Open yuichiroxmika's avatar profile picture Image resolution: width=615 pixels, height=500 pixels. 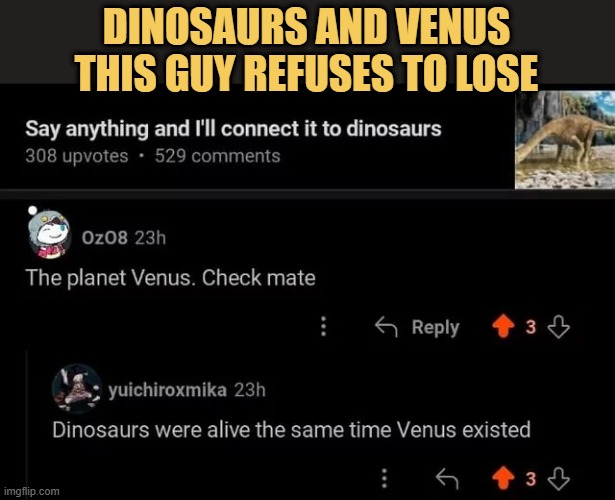(76, 388)
